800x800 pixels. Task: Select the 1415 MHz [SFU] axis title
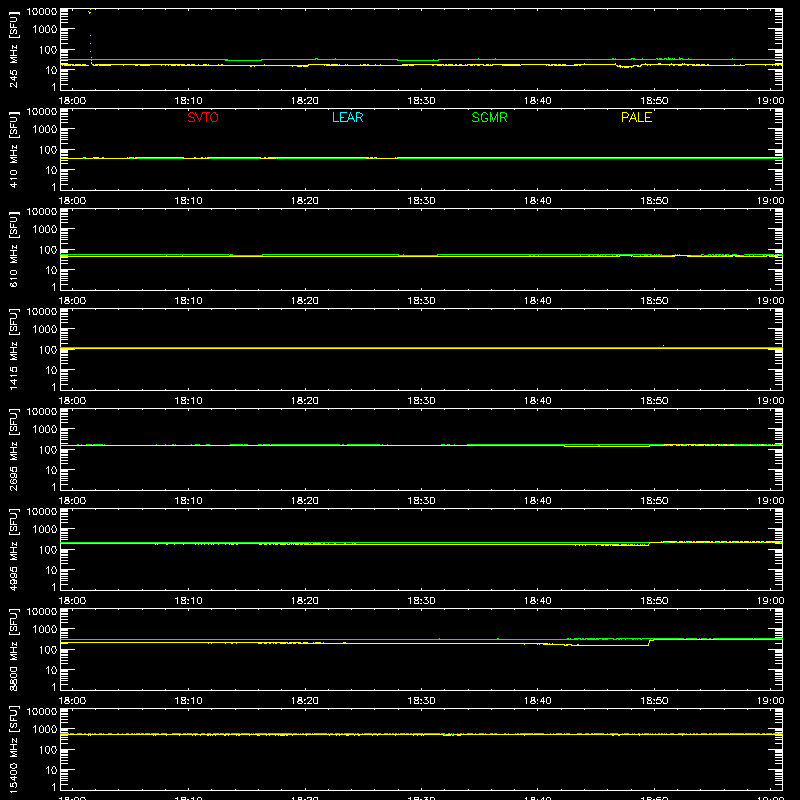point(14,349)
